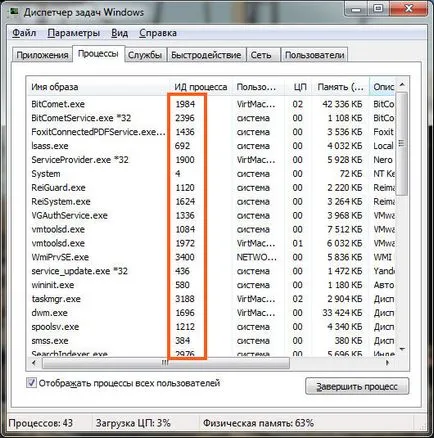Click the Процессов: 43 status entry
The height and width of the screenshot is (438, 434).
[40, 423]
